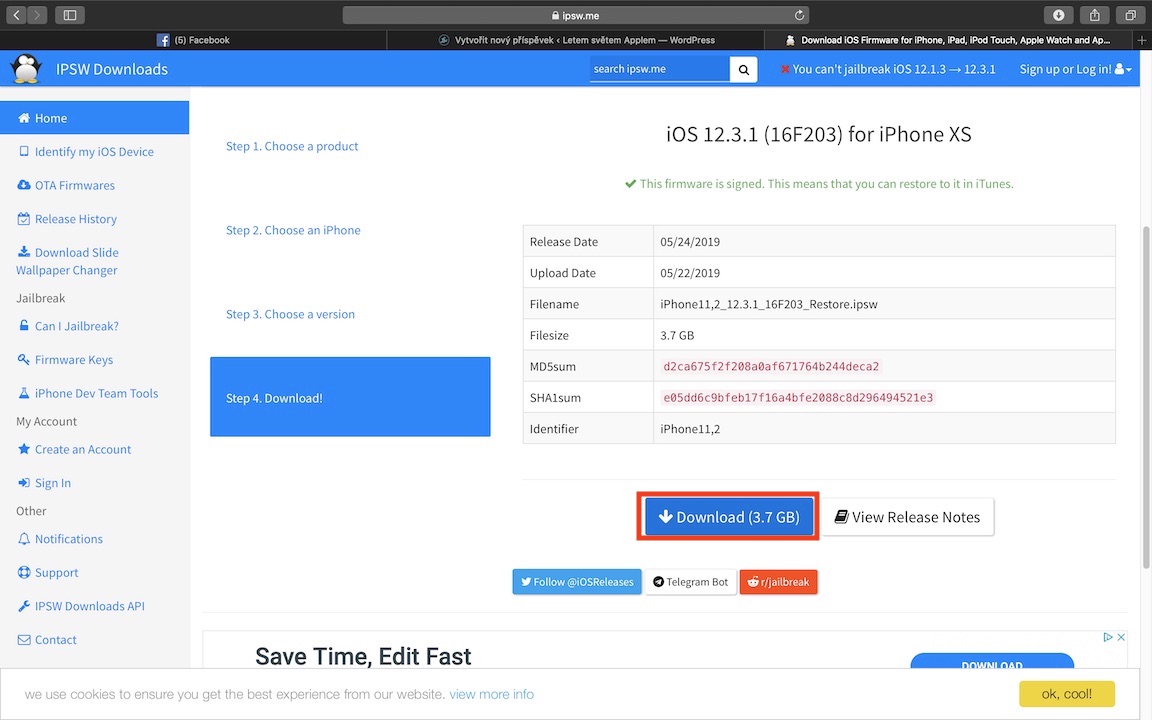Image resolution: width=1152 pixels, height=720 pixels.
Task: Switch to the Facebook tab
Action: (x=193, y=40)
